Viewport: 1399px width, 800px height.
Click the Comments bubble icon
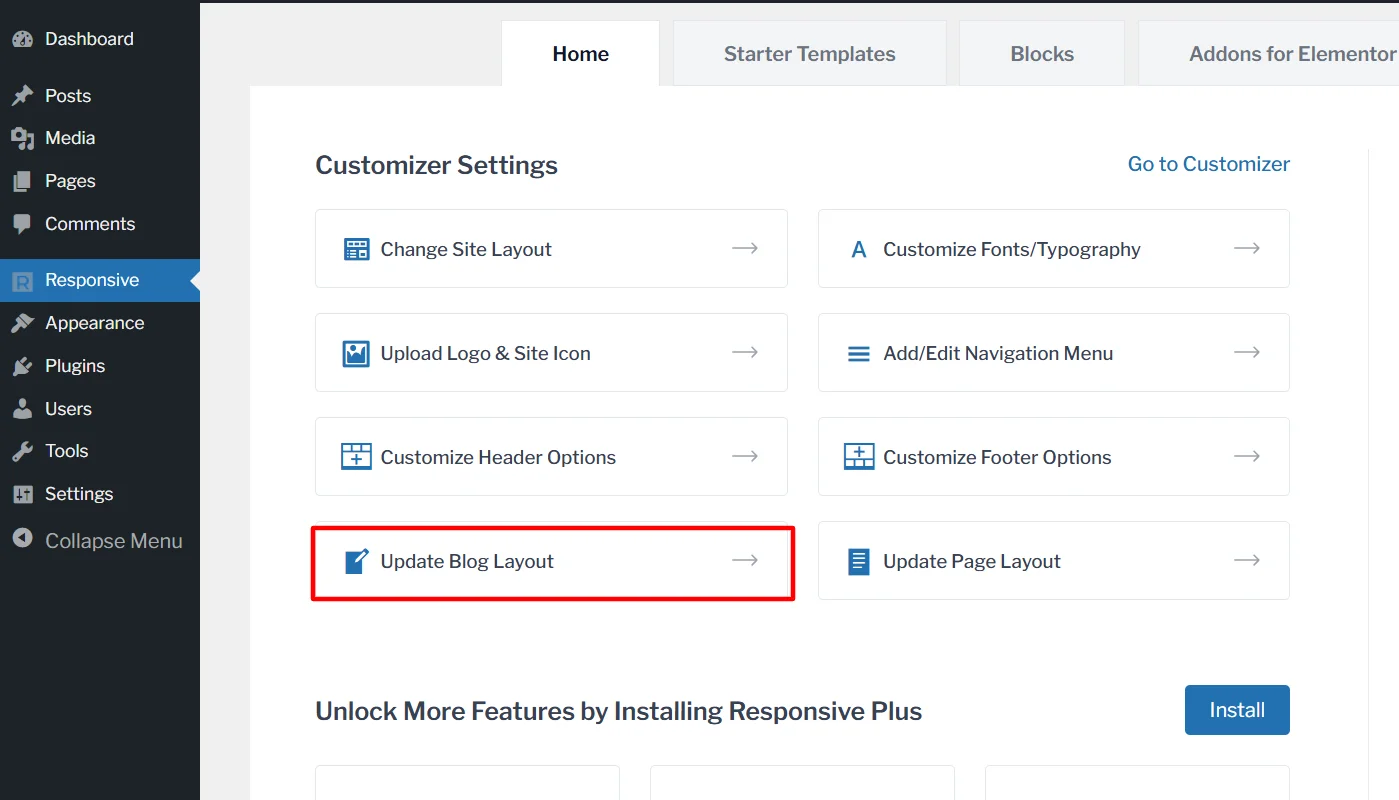pyautogui.click(x=22, y=224)
